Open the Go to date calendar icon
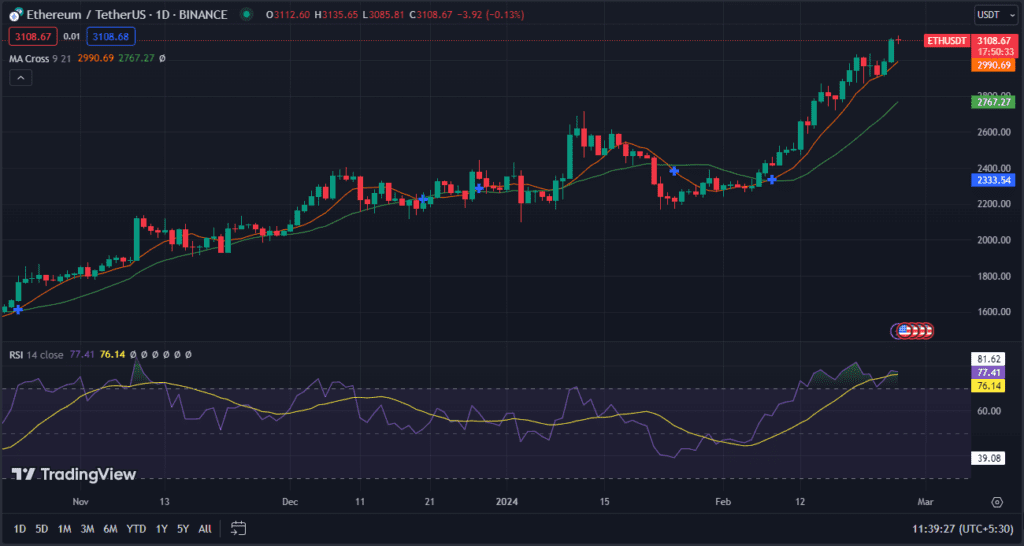The width and height of the screenshot is (1024, 546). [x=238, y=528]
